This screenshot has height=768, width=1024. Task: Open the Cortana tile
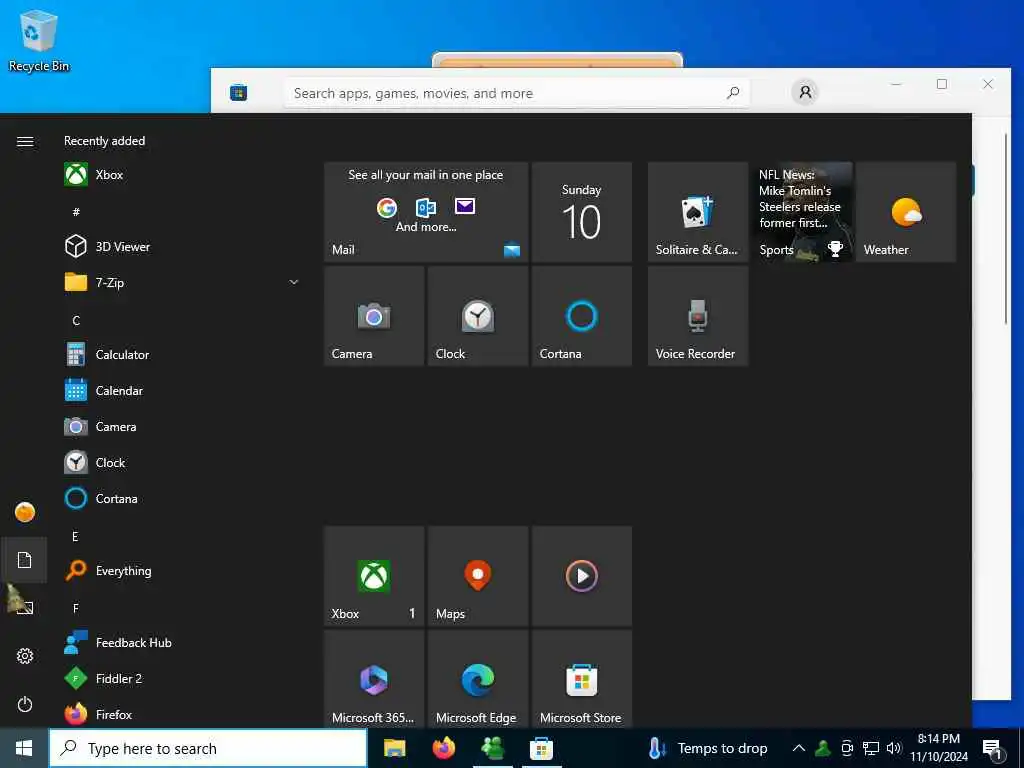(582, 316)
